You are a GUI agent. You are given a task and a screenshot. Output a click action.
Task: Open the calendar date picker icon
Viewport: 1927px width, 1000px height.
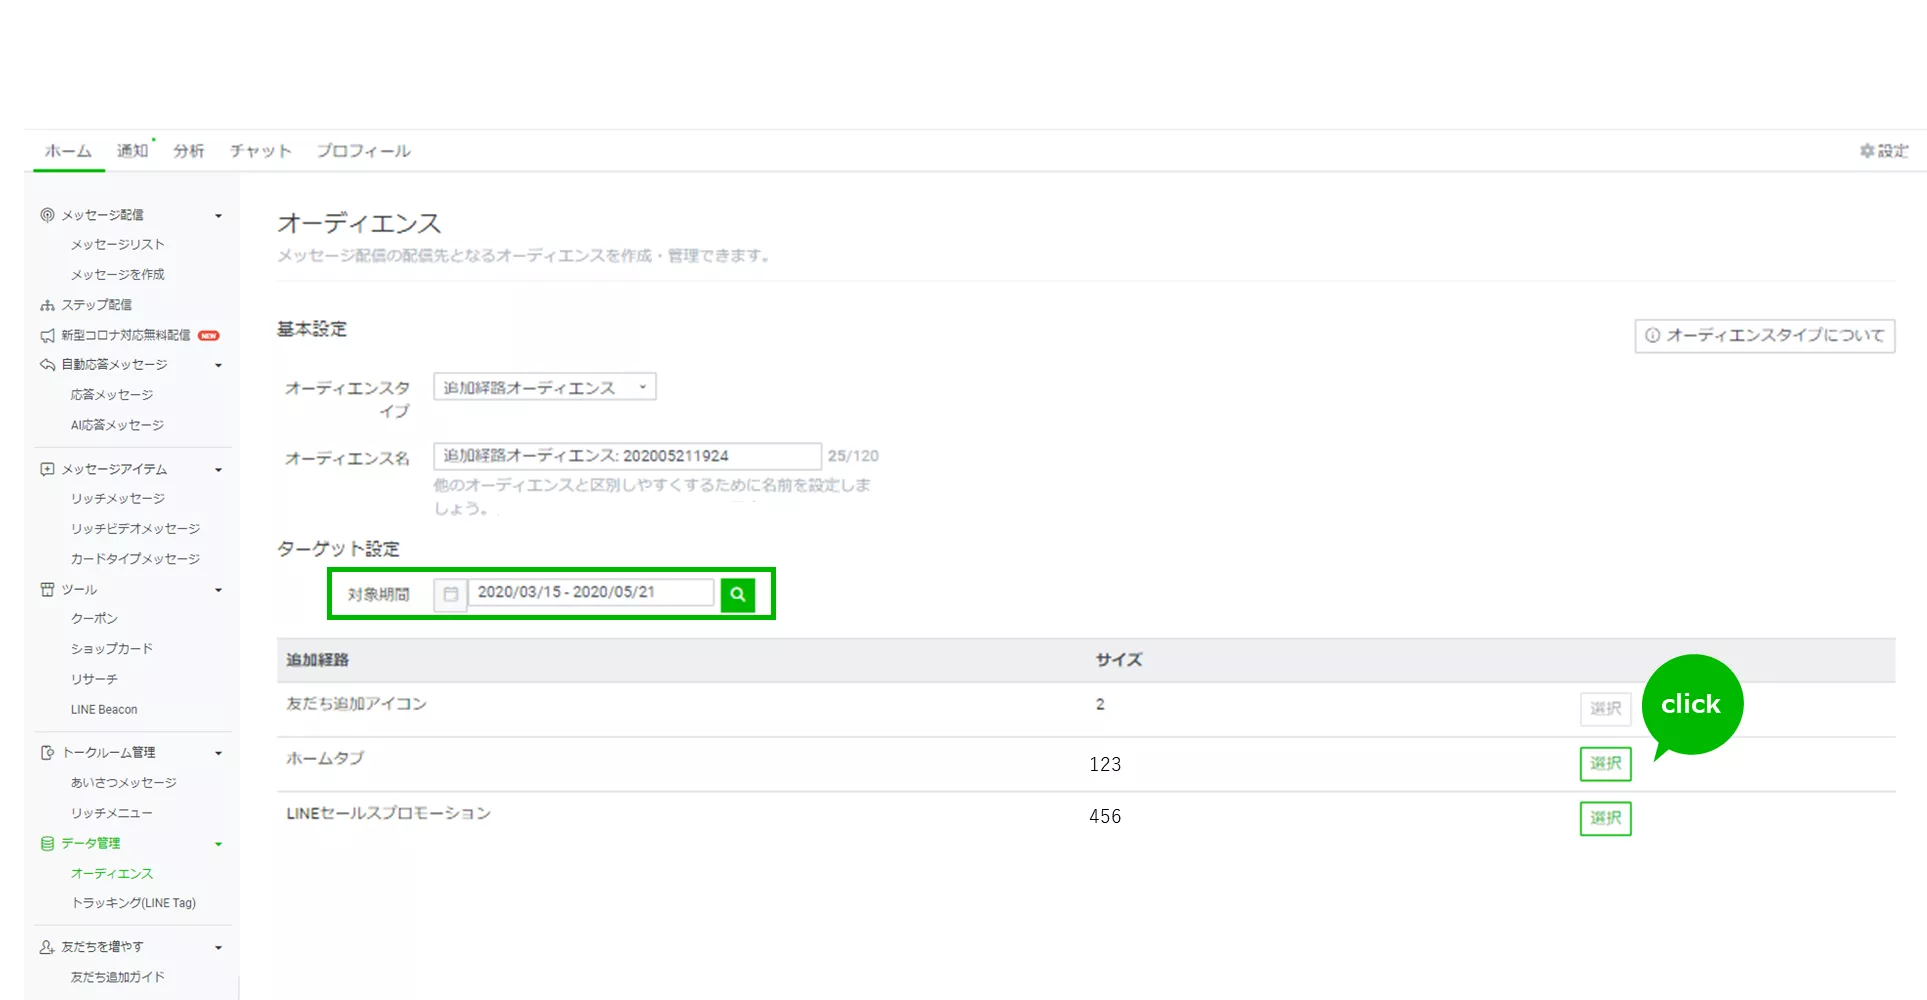[x=450, y=594]
